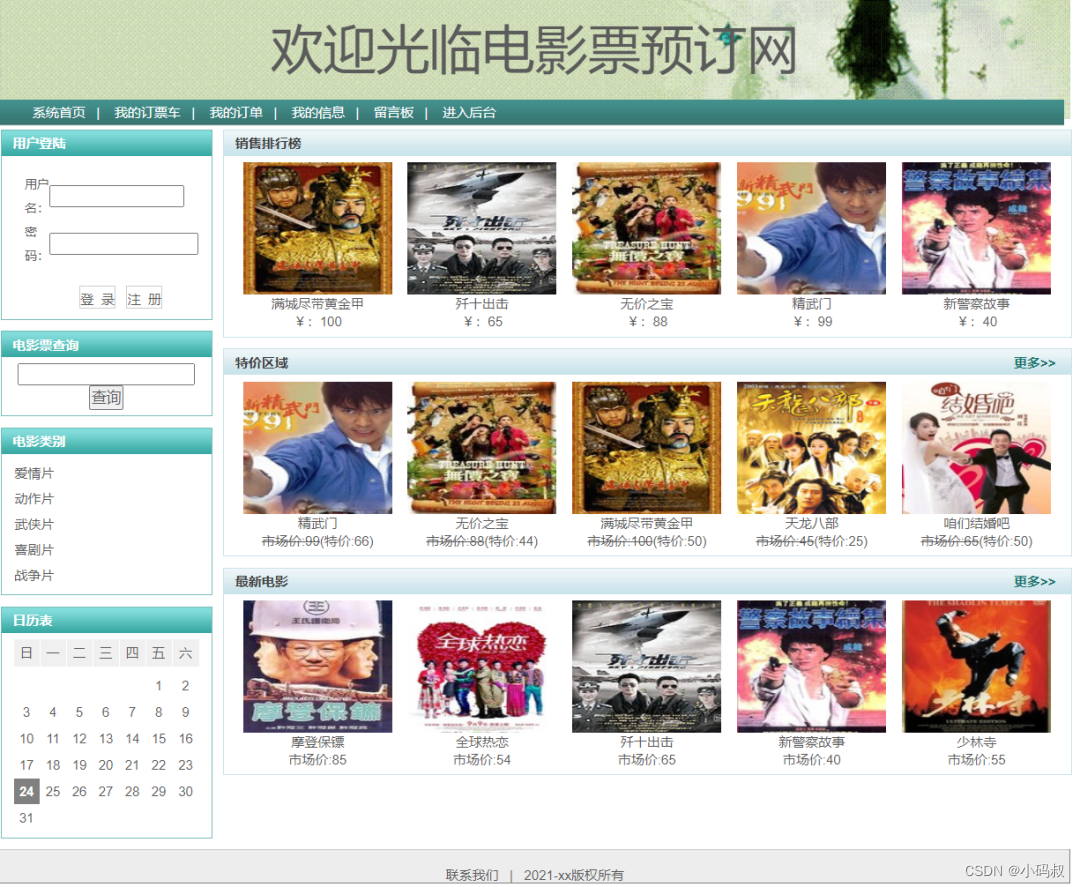1080x887 pixels.
Task: Open 天龙八部 movie poster
Action: (x=811, y=448)
